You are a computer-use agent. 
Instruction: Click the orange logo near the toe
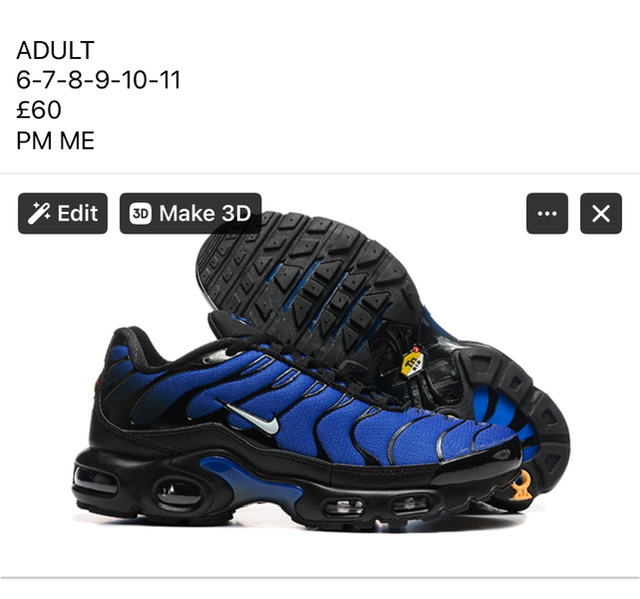click(x=521, y=486)
